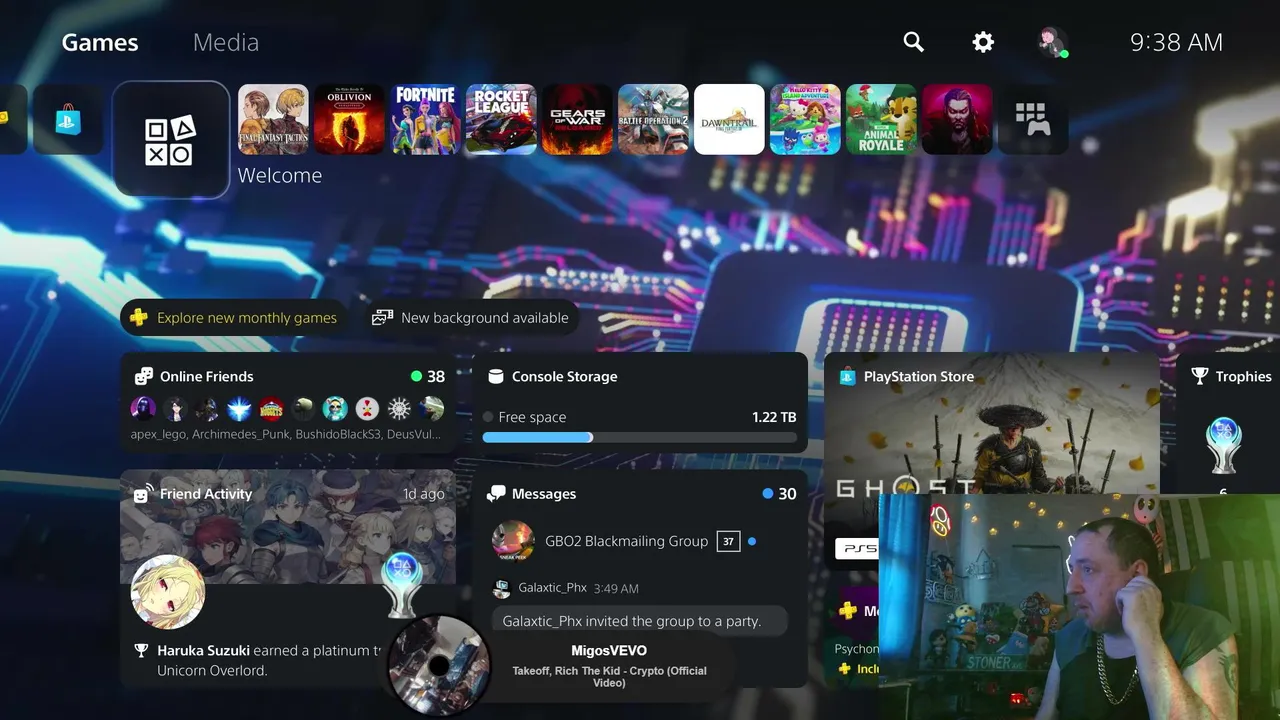Click Haruka Suzuki's profile avatar
Viewport: 1280px width, 720px height.
[168, 592]
